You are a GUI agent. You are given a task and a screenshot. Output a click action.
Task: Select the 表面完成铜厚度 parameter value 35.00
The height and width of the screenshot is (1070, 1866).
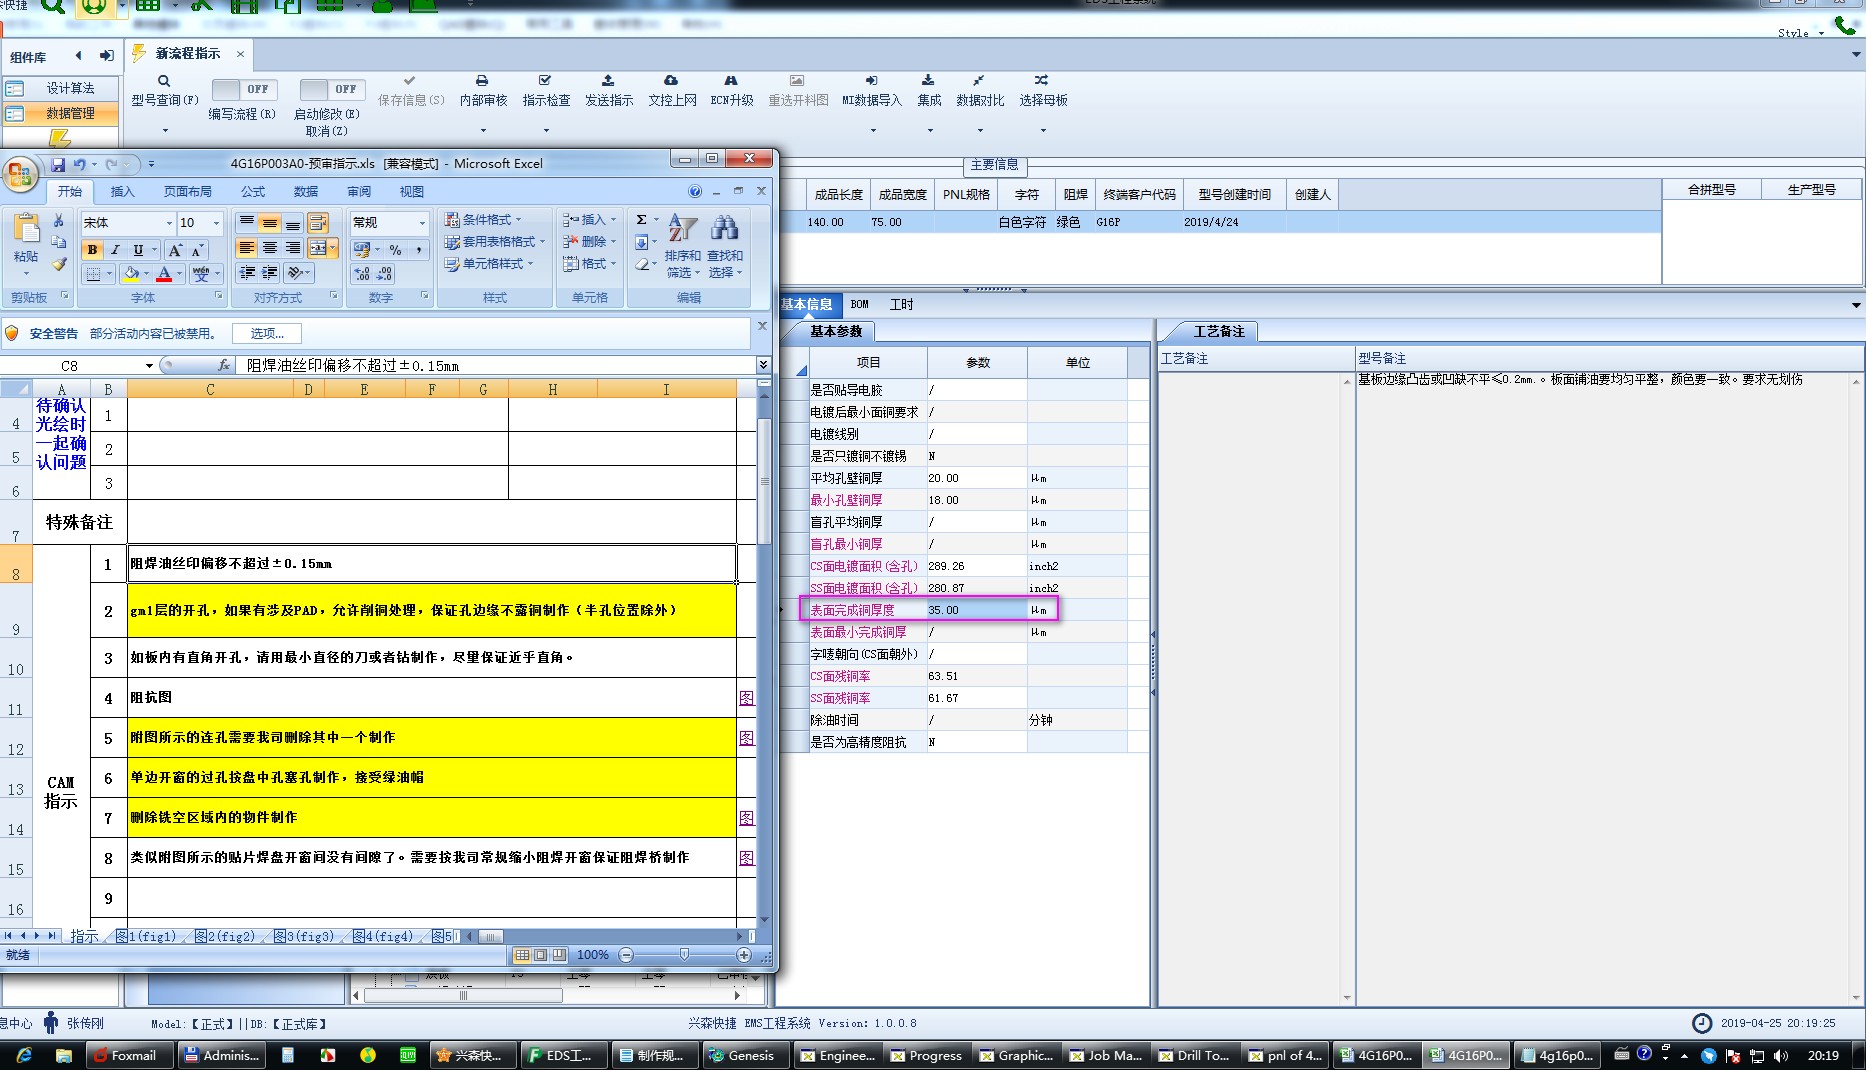pos(976,610)
